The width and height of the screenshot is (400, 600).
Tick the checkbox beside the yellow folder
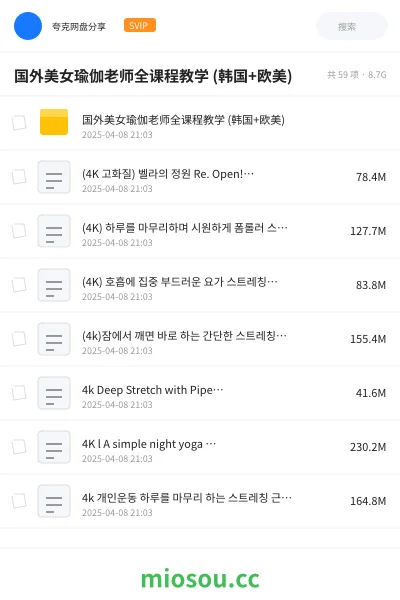[19, 123]
